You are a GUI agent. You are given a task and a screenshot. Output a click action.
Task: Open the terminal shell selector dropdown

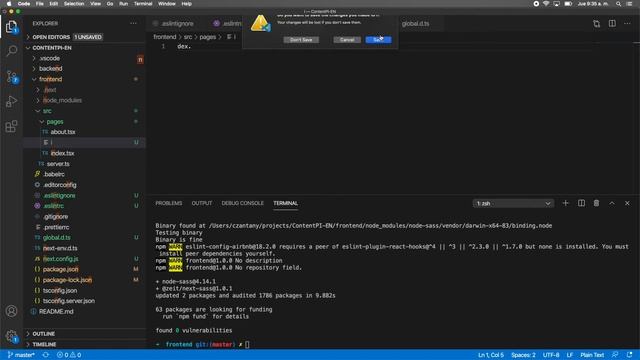click(x=513, y=203)
